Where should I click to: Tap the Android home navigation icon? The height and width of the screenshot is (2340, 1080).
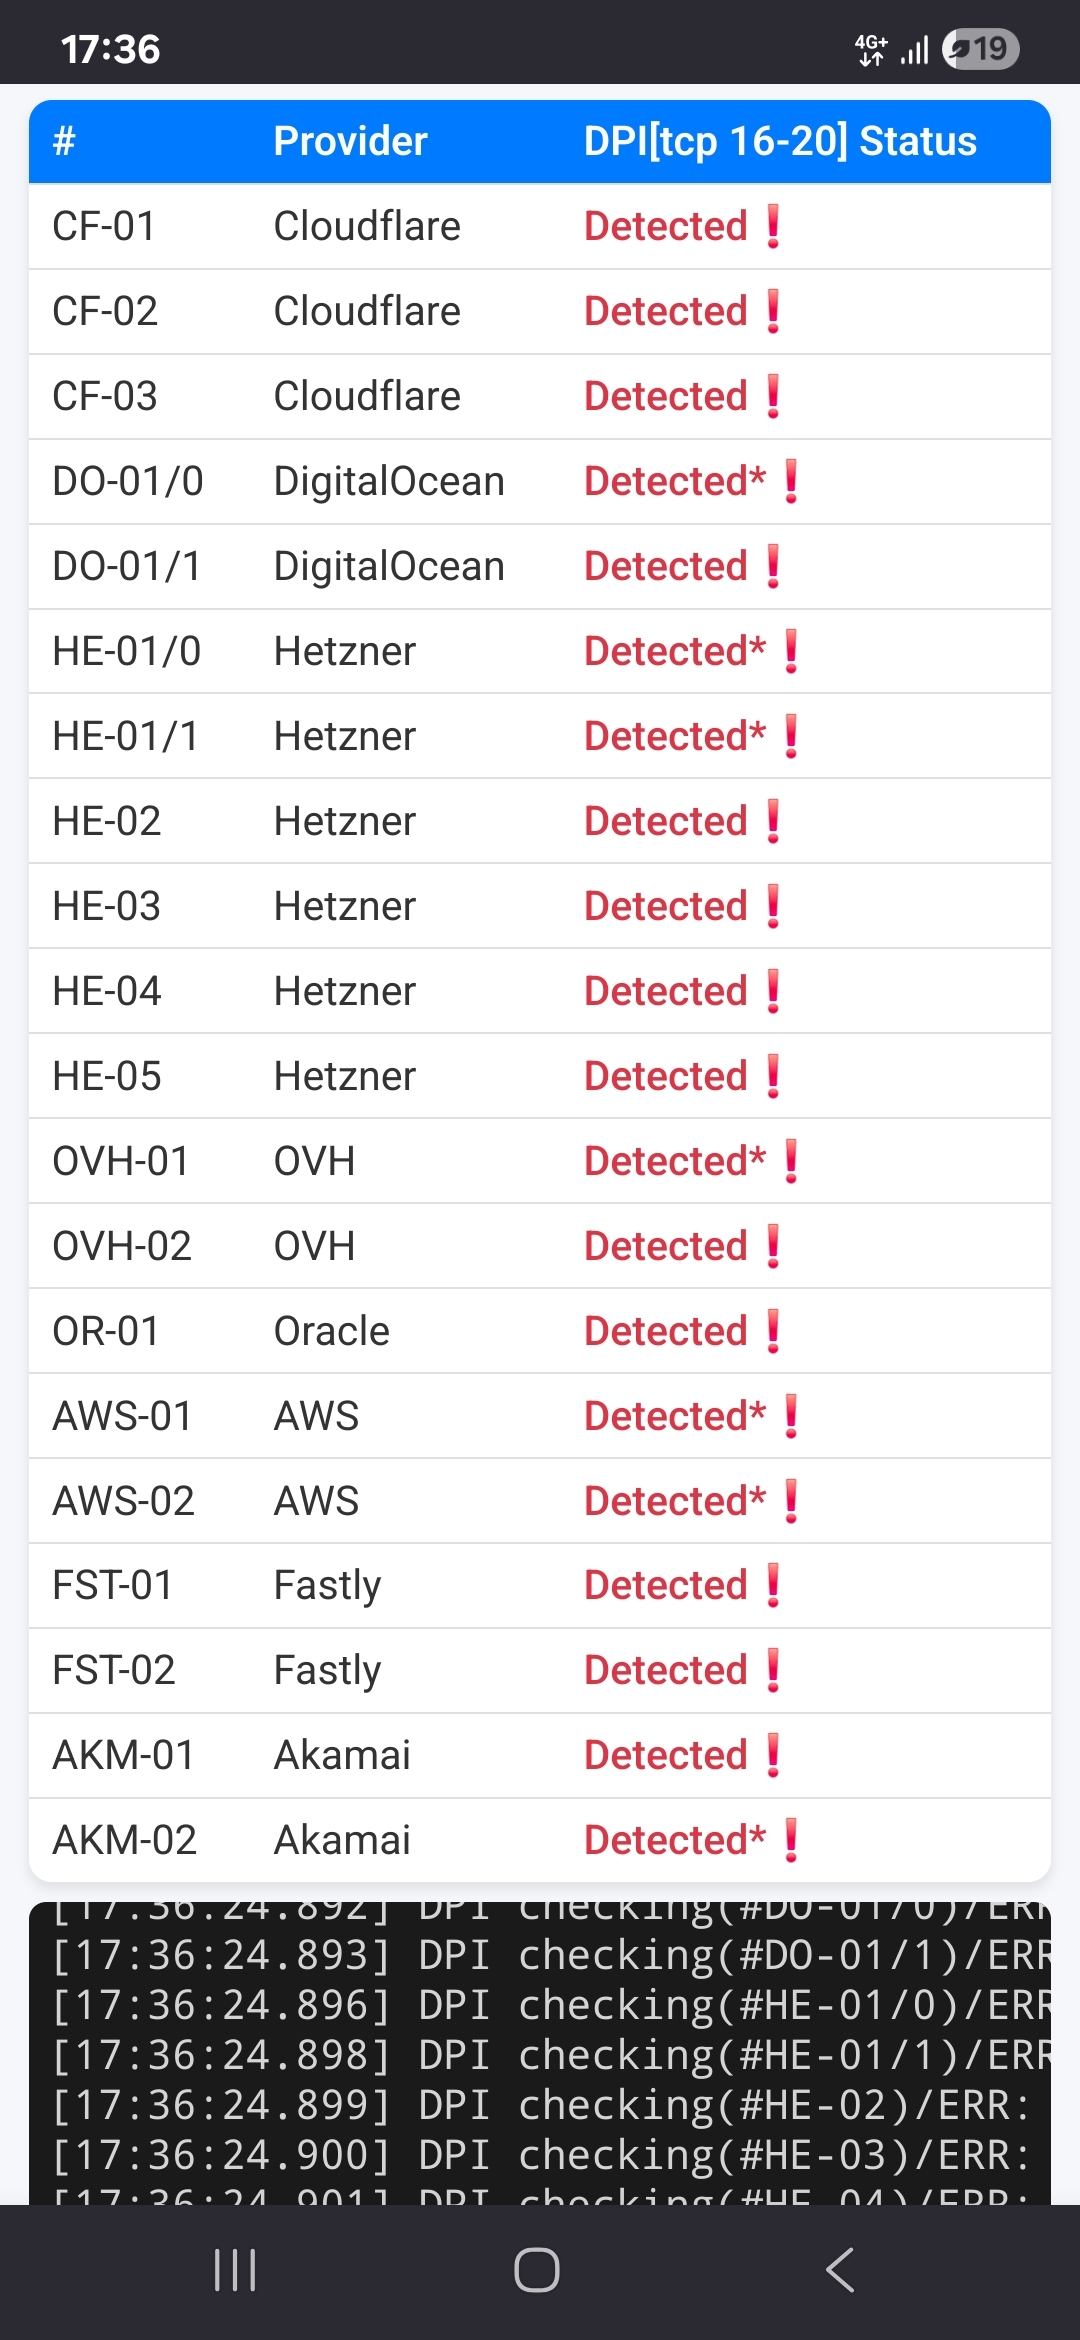coord(537,2270)
